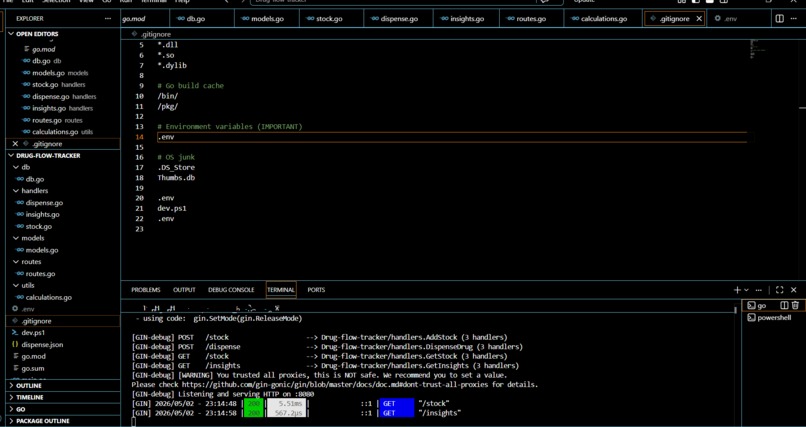
Task: Click the Environment variables comment line
Action: pyautogui.click(x=230, y=126)
